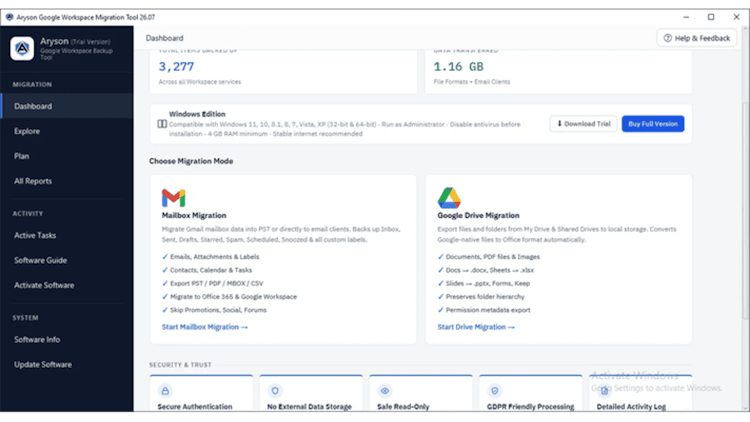Follow the Start Drive Migration link
The width and height of the screenshot is (750, 422).
coord(476,327)
